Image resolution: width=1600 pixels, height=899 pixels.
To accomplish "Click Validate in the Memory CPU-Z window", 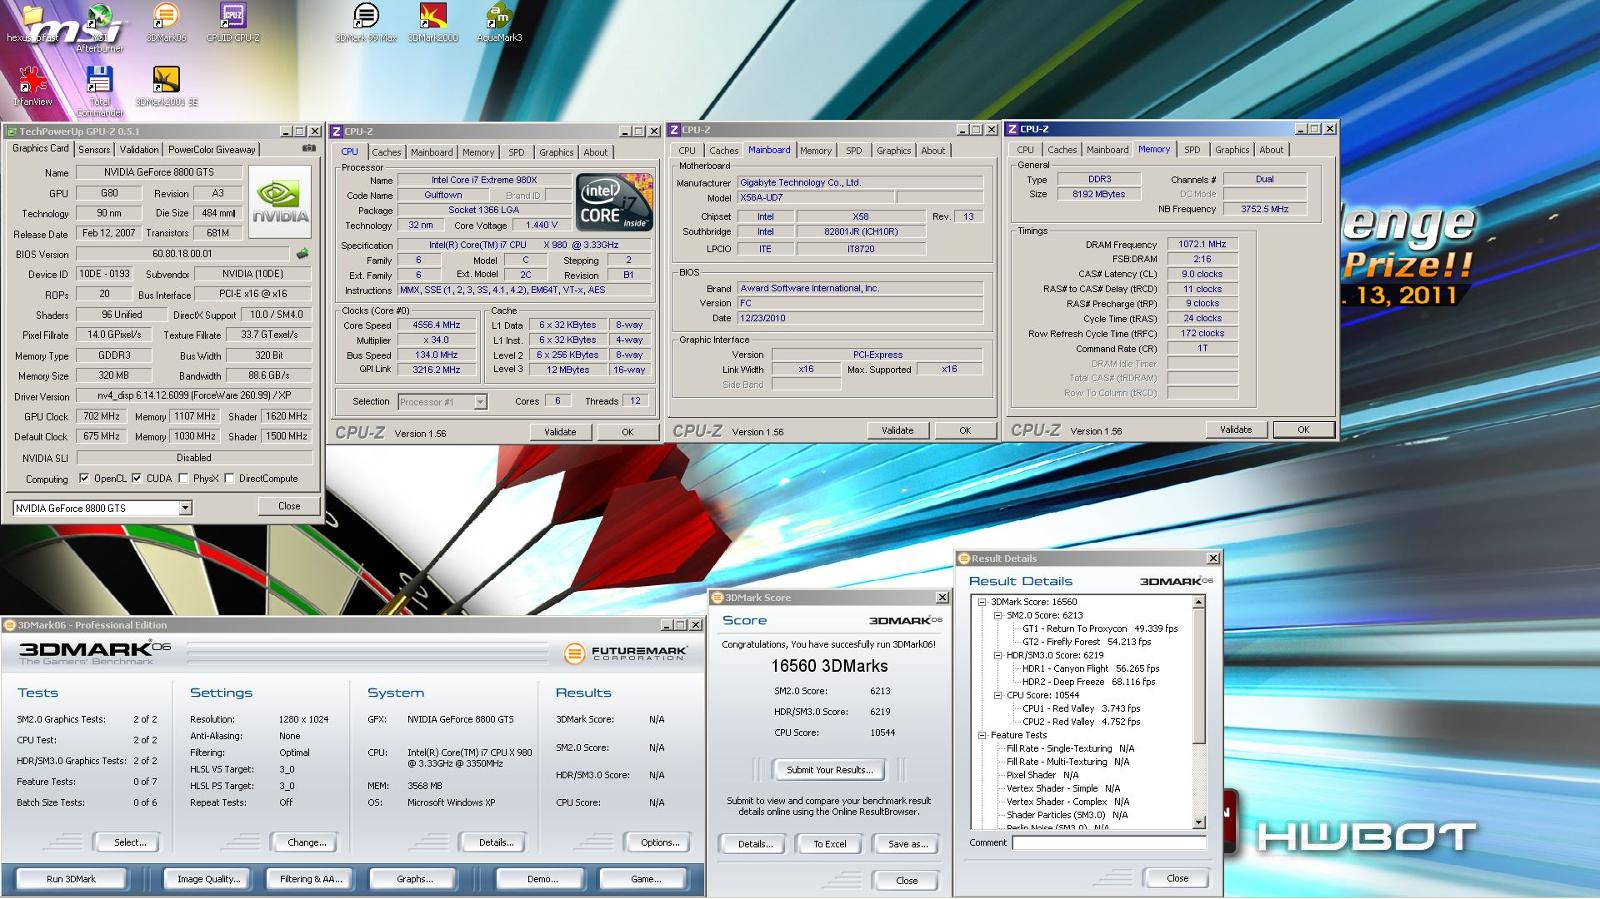I will [1235, 430].
